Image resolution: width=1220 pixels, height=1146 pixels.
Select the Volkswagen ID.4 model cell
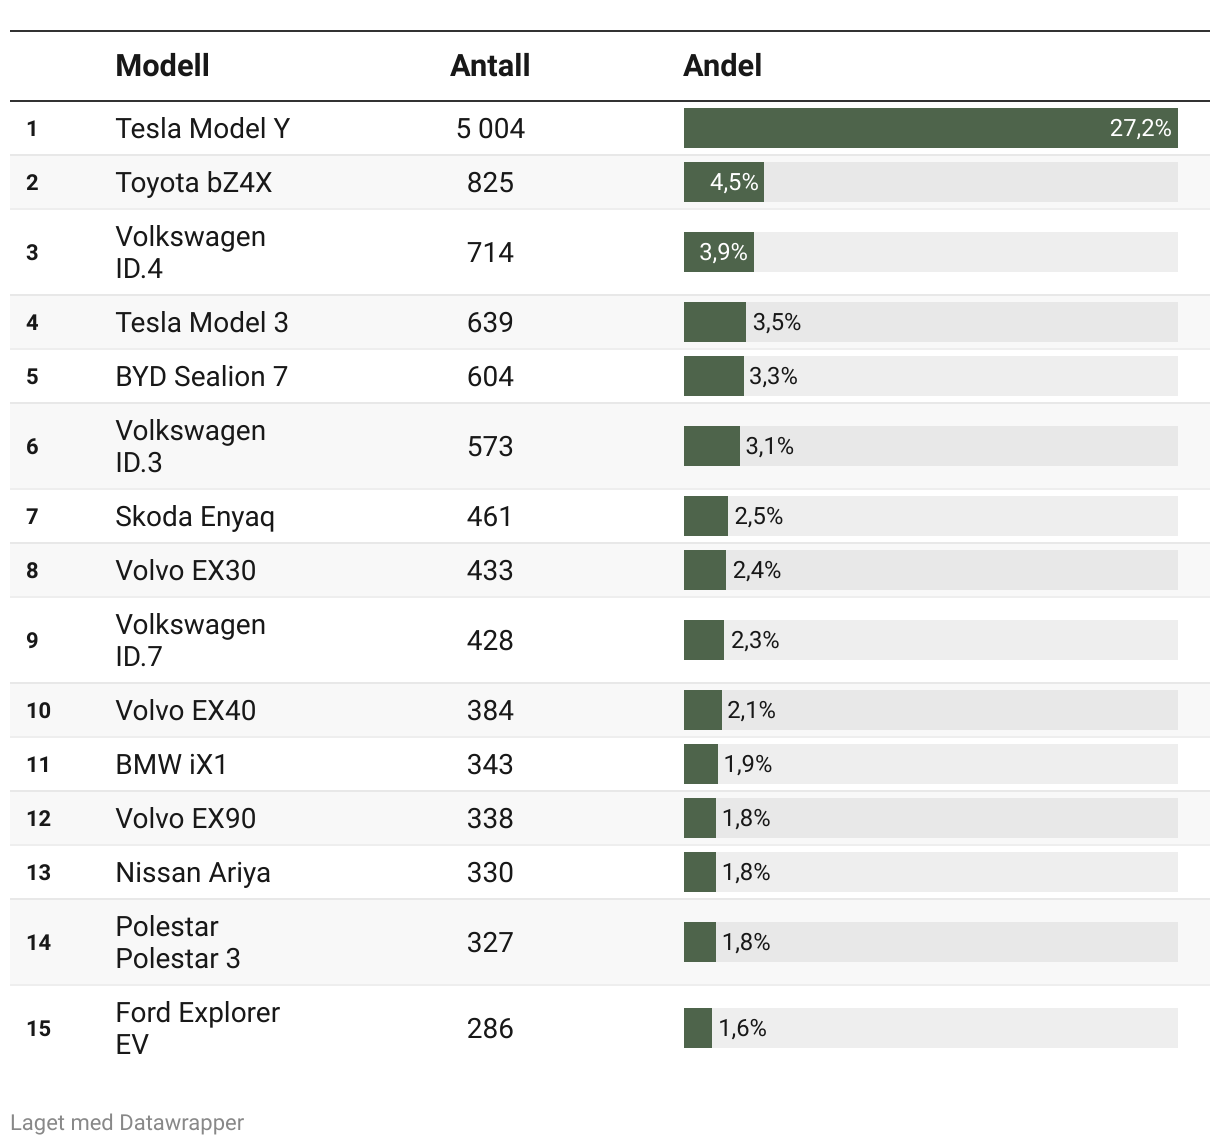(190, 252)
